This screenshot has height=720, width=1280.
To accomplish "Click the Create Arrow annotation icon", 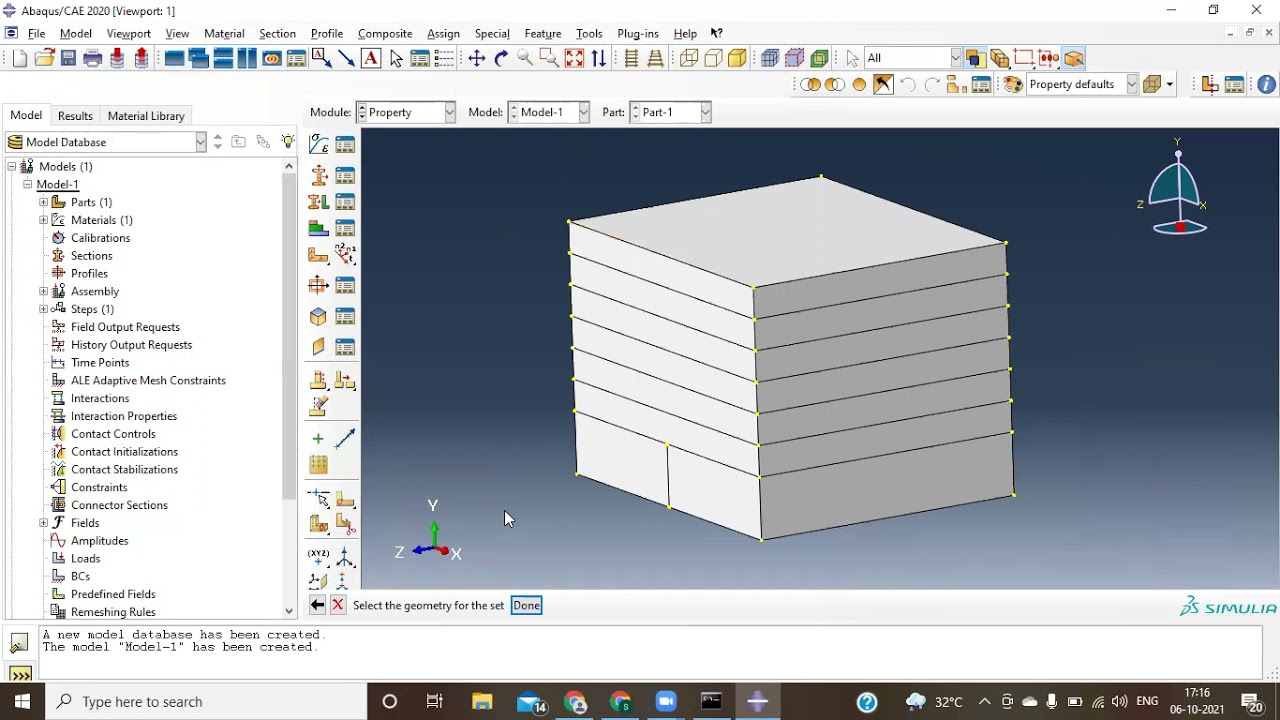I will 346,59.
